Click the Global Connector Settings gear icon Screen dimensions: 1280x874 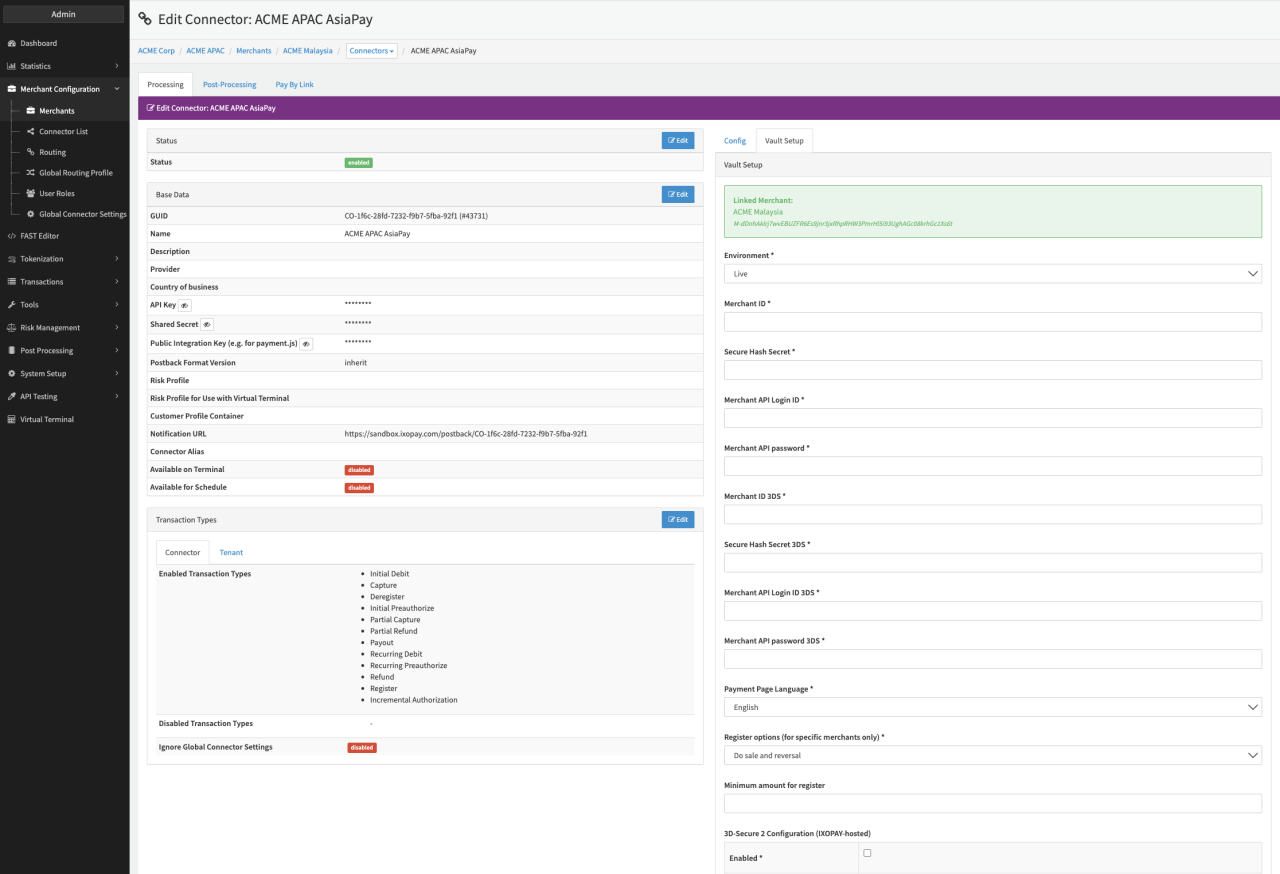31,214
